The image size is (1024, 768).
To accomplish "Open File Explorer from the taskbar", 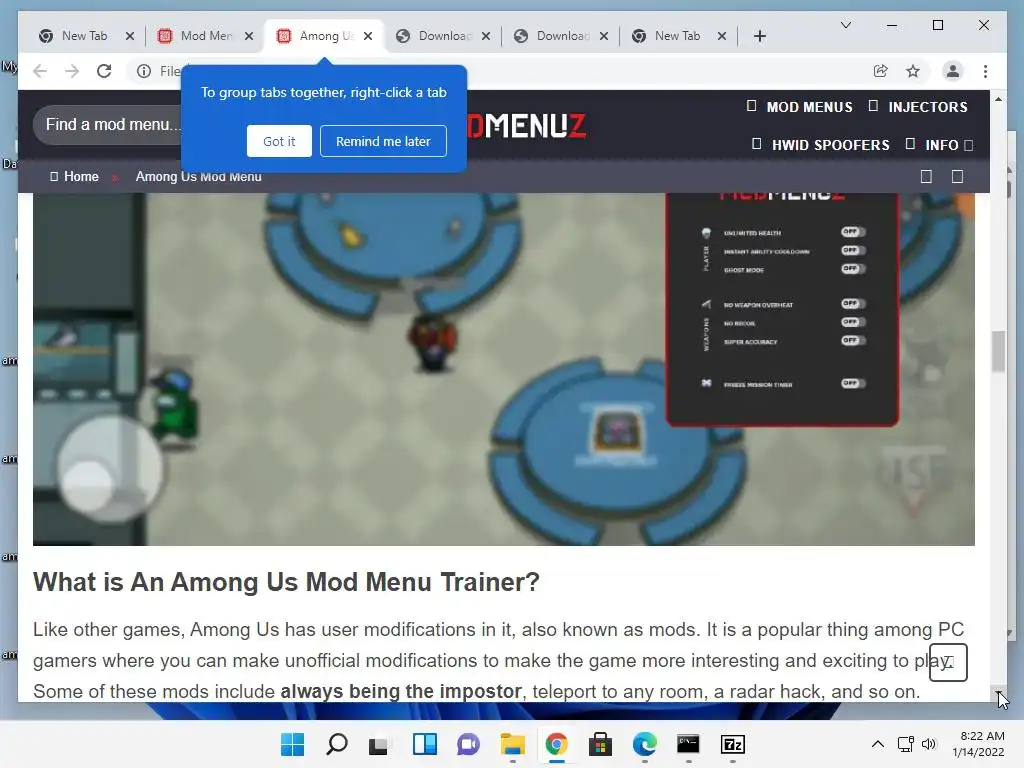I will click(x=513, y=744).
